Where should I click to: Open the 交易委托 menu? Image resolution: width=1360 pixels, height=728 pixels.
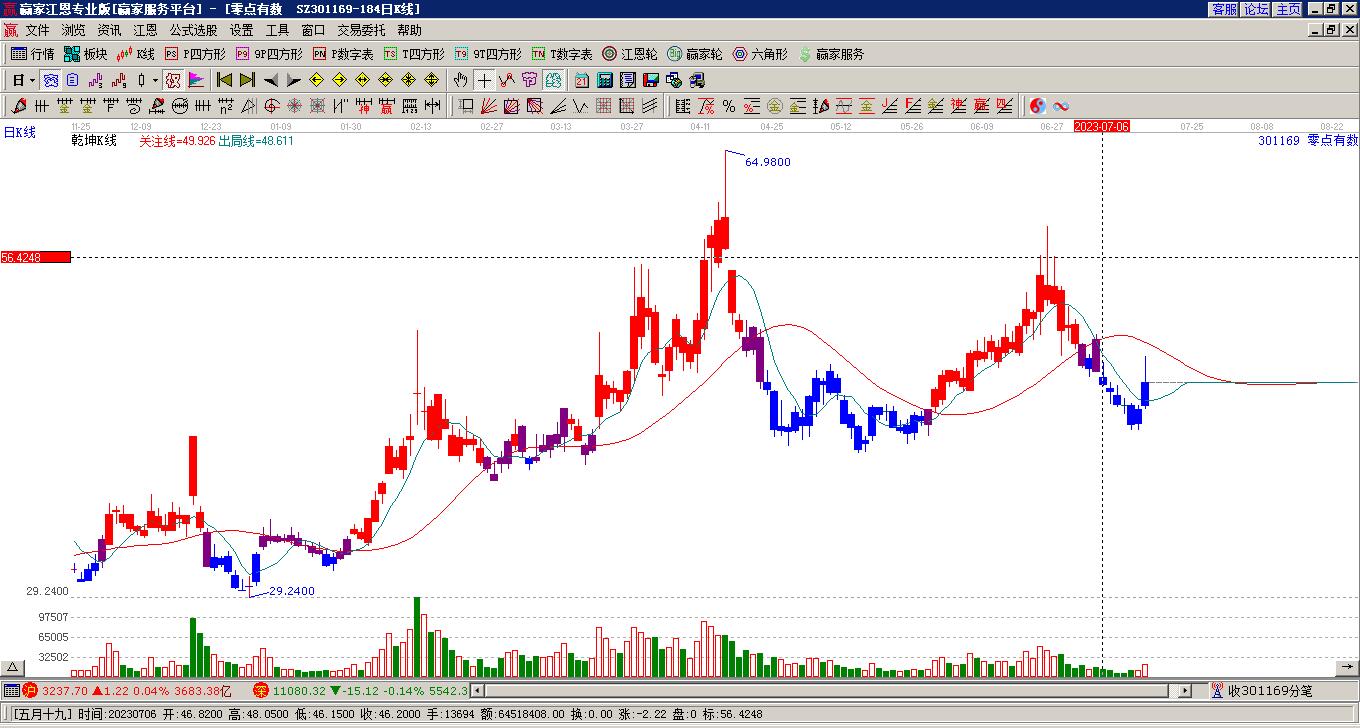pyautogui.click(x=361, y=31)
